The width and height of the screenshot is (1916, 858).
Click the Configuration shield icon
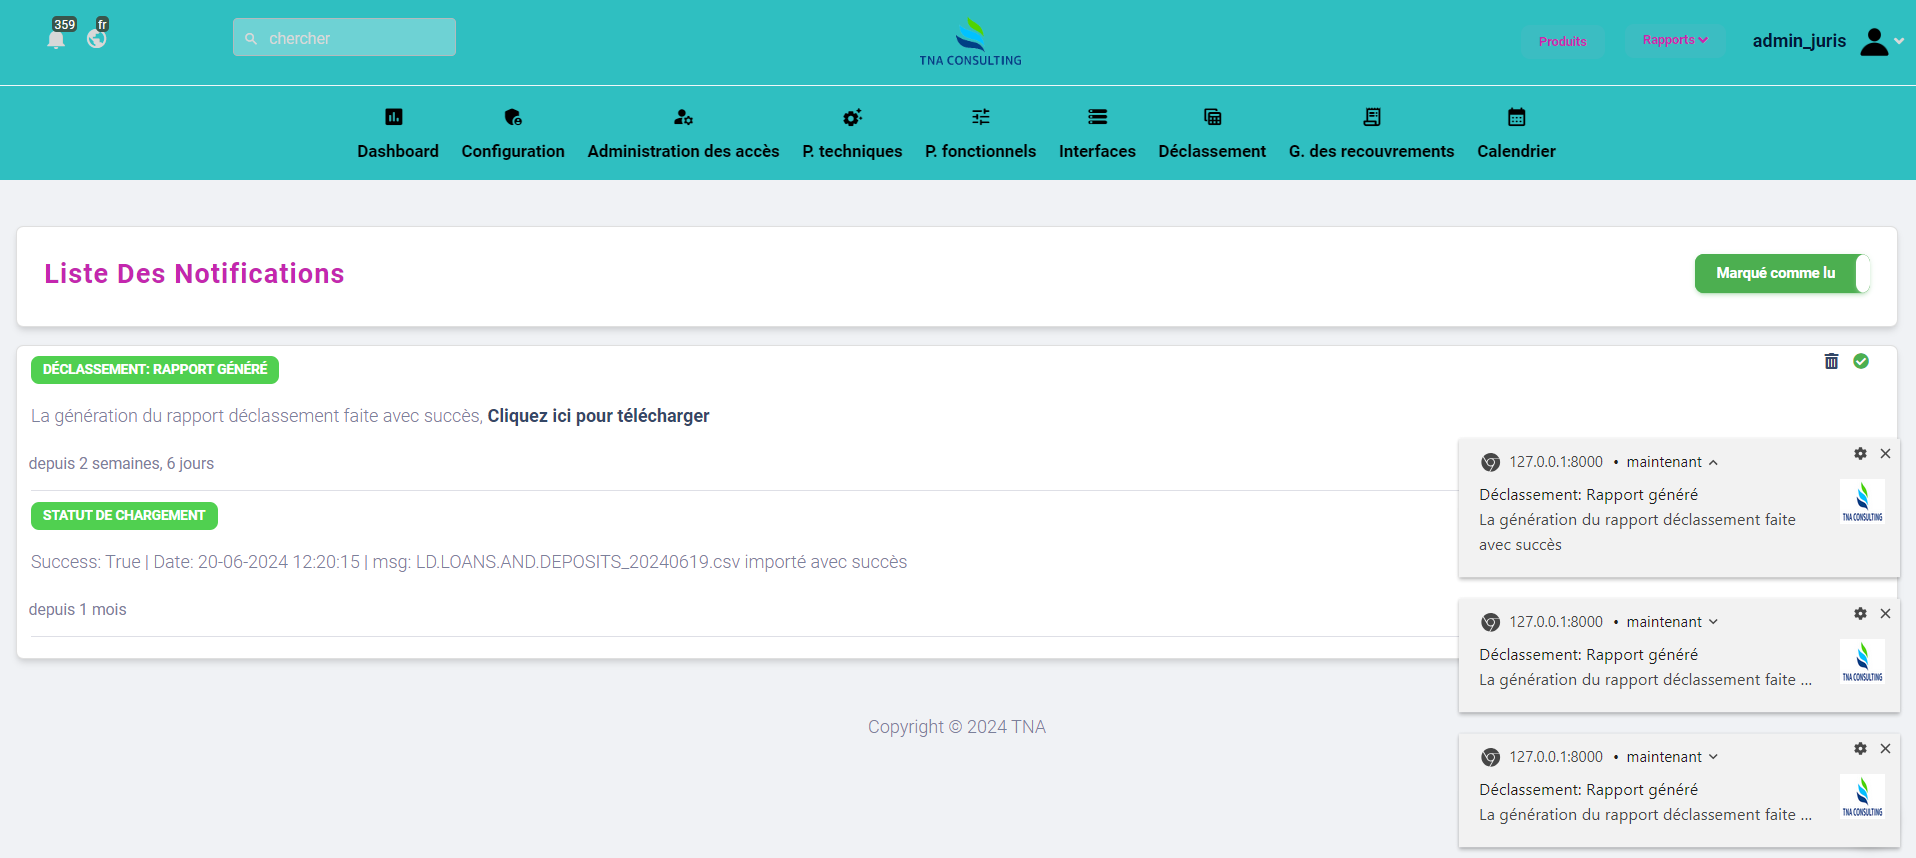pos(513,117)
